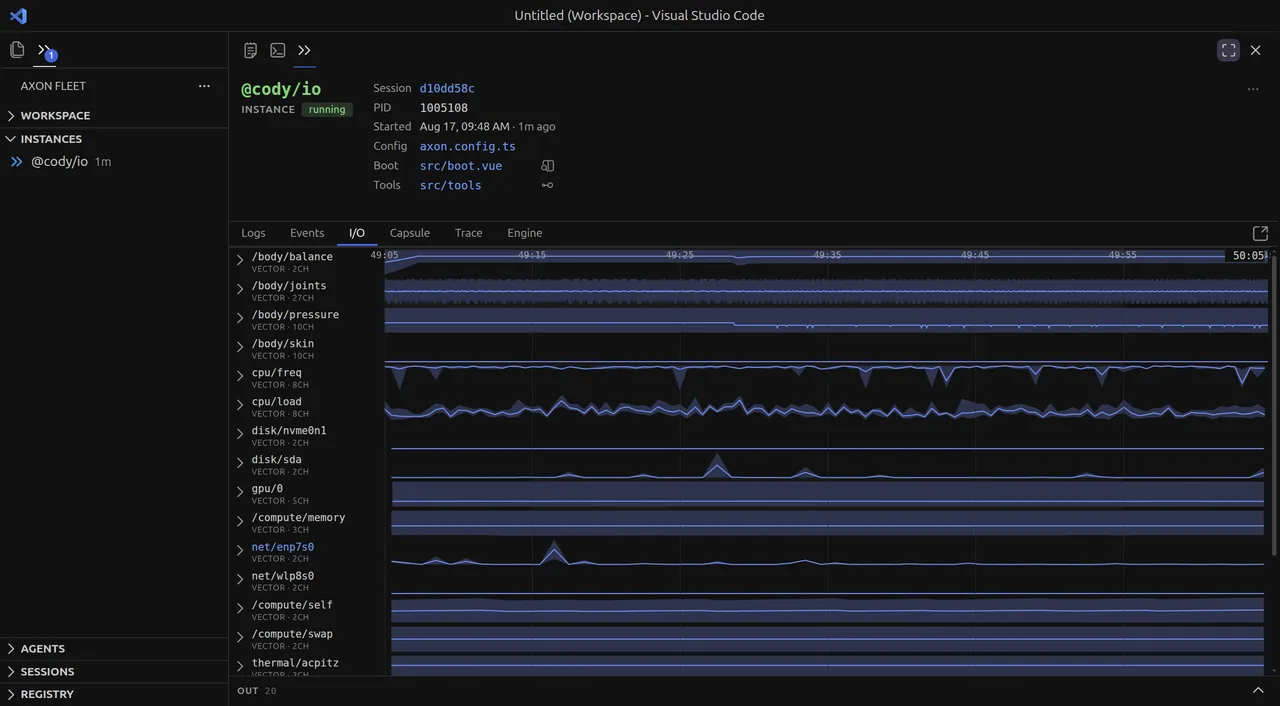Open I/O view in new window

(1260, 233)
